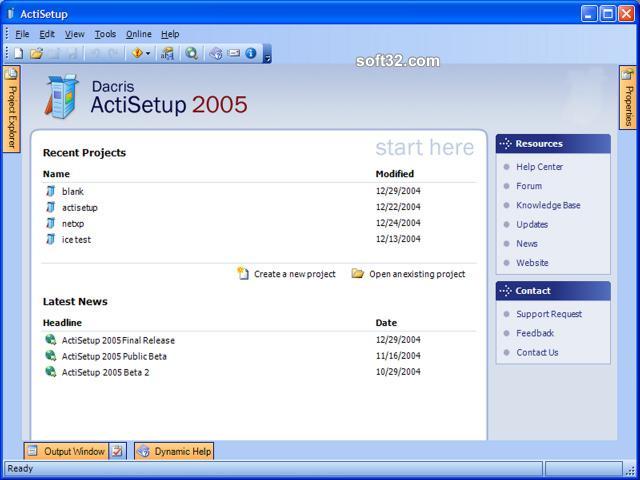Open the Dynamic Help tab
The image size is (640, 480).
coord(174,451)
